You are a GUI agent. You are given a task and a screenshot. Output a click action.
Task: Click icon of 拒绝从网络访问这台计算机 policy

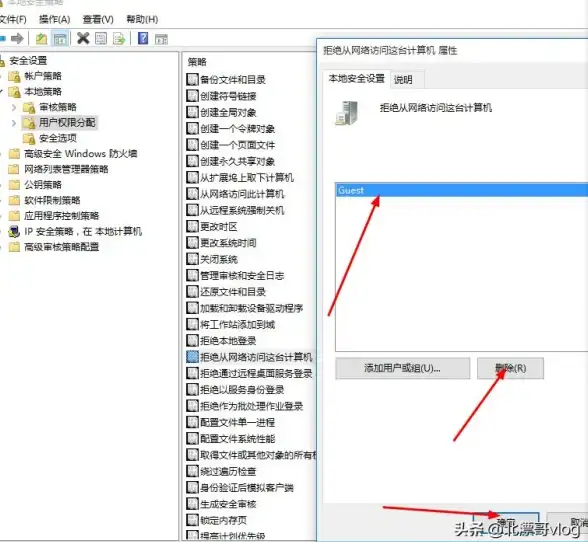(192, 357)
